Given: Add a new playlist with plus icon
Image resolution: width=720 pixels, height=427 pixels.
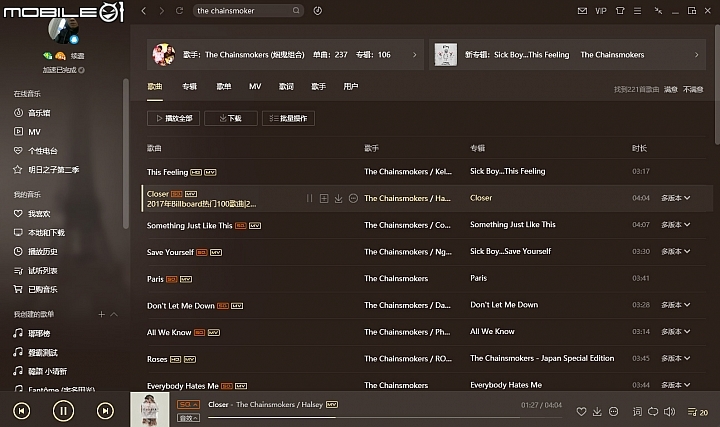Looking at the screenshot, I should click(101, 314).
